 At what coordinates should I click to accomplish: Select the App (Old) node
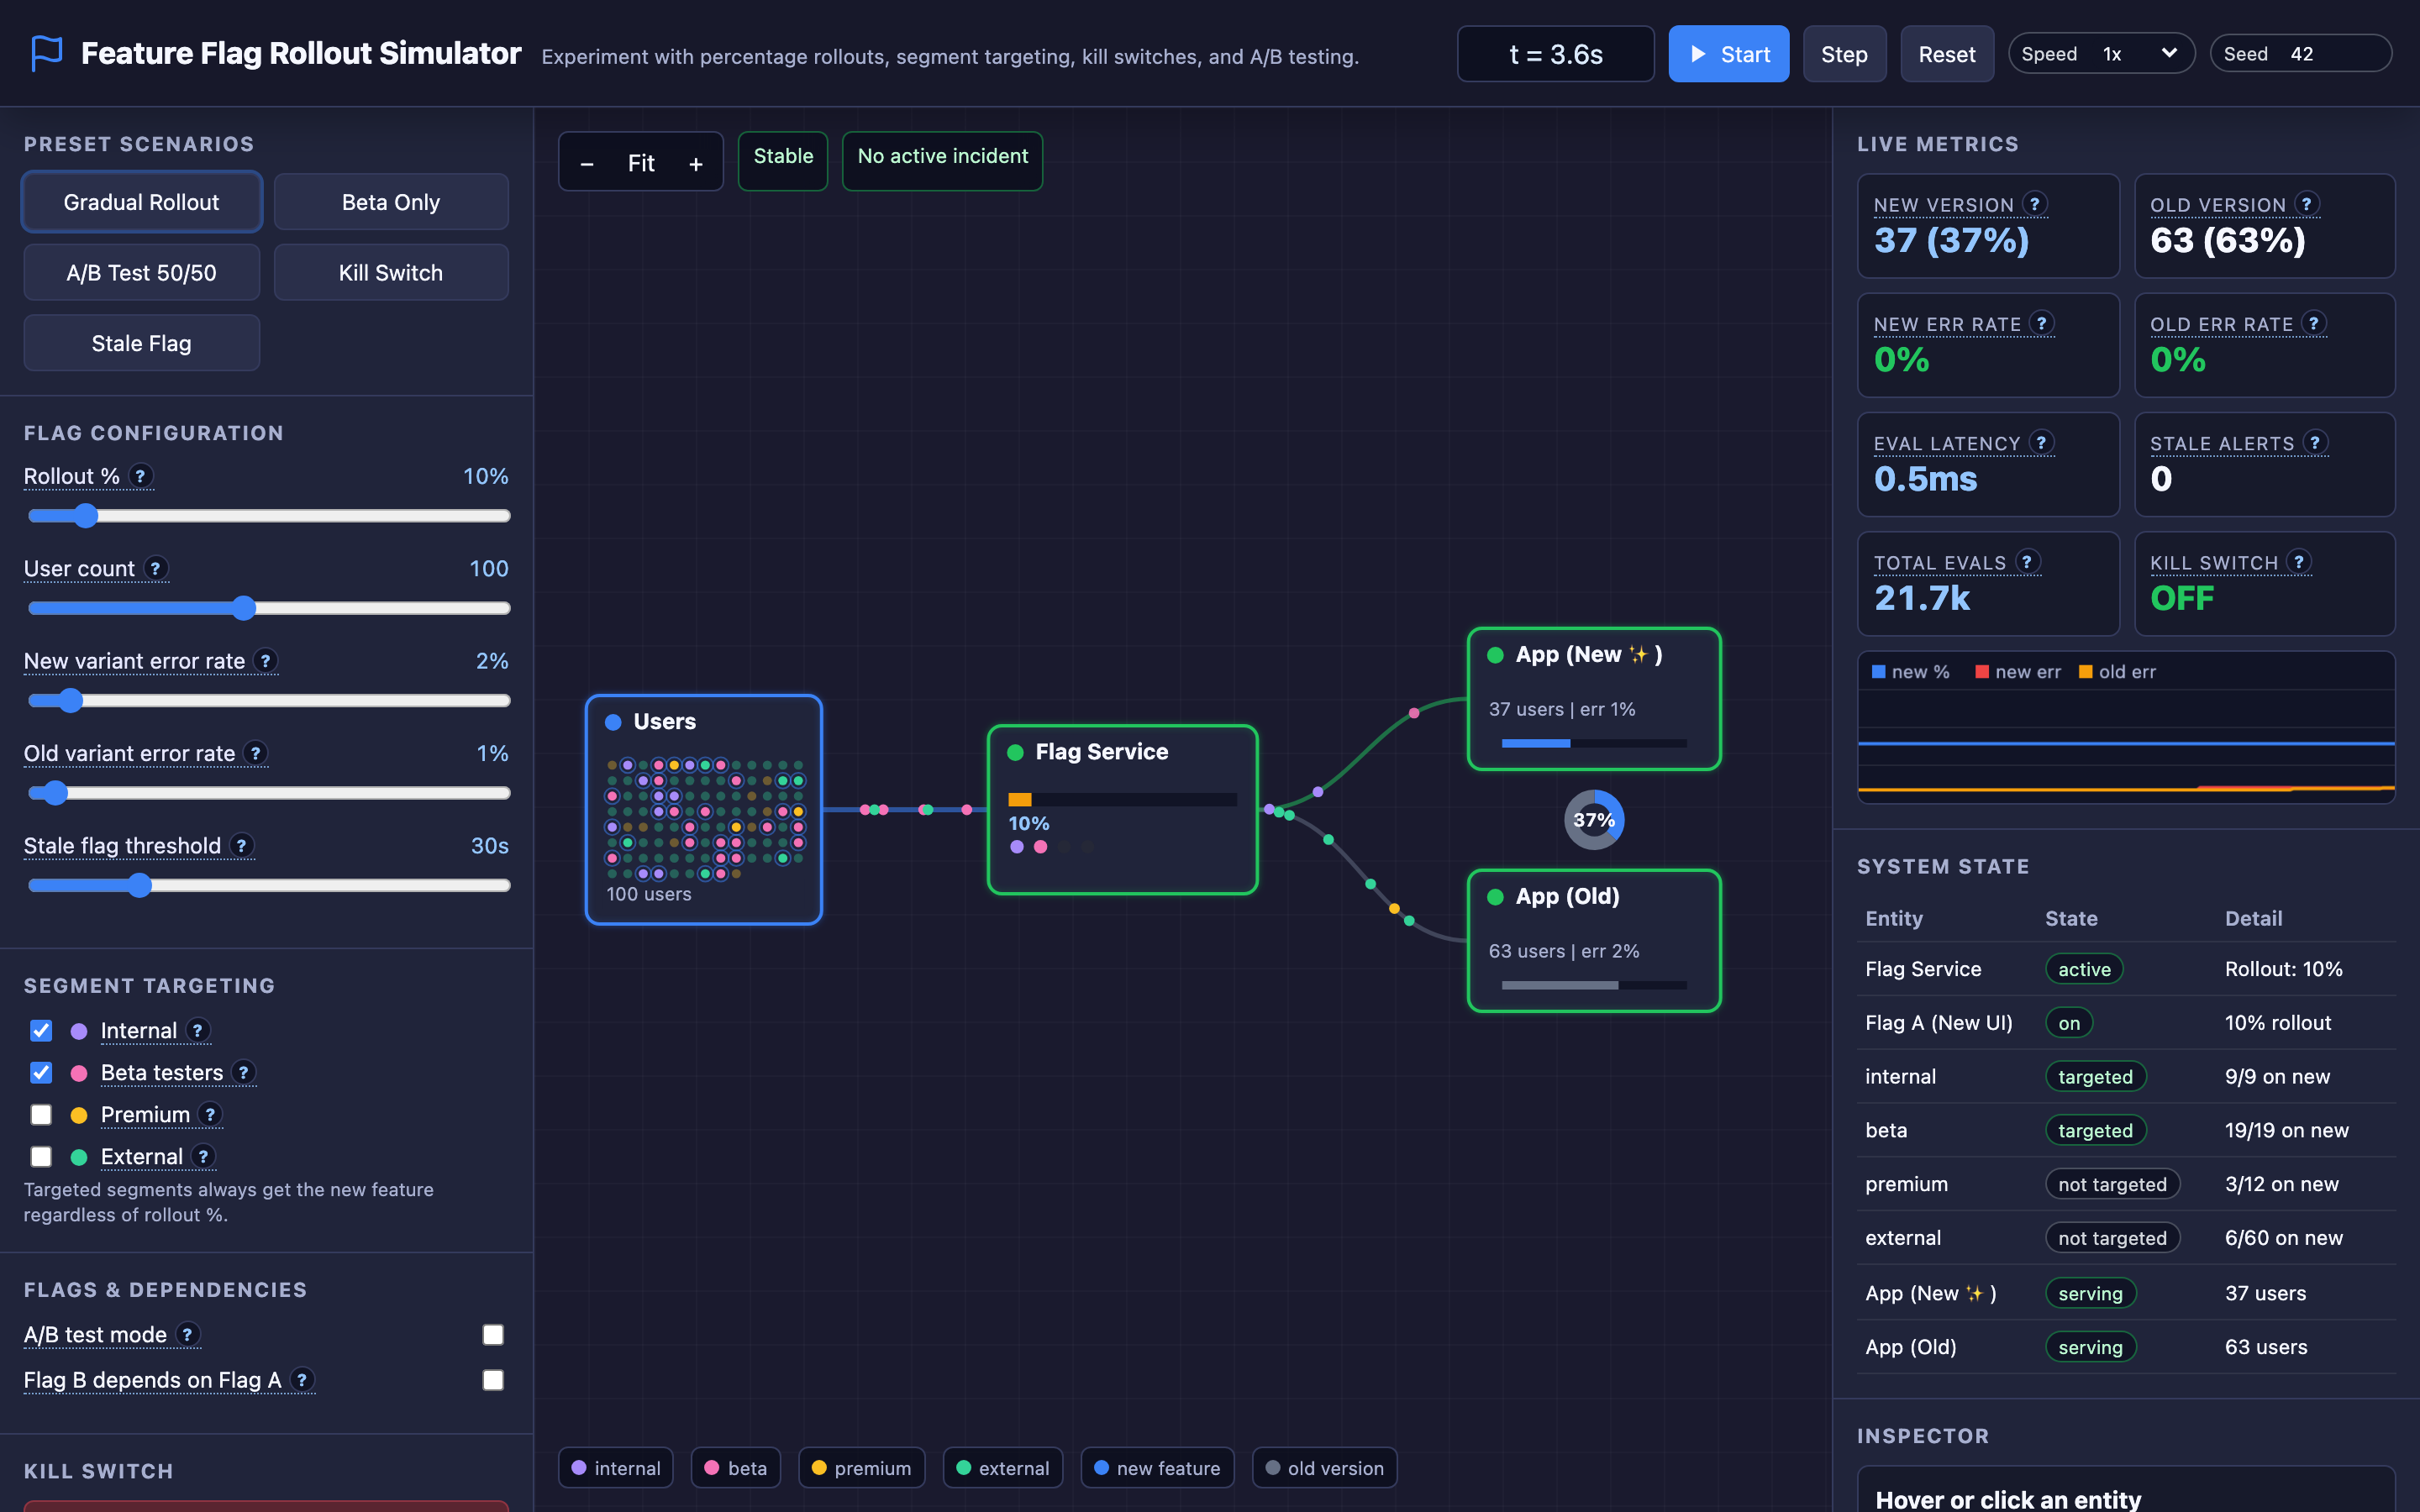[1594, 940]
